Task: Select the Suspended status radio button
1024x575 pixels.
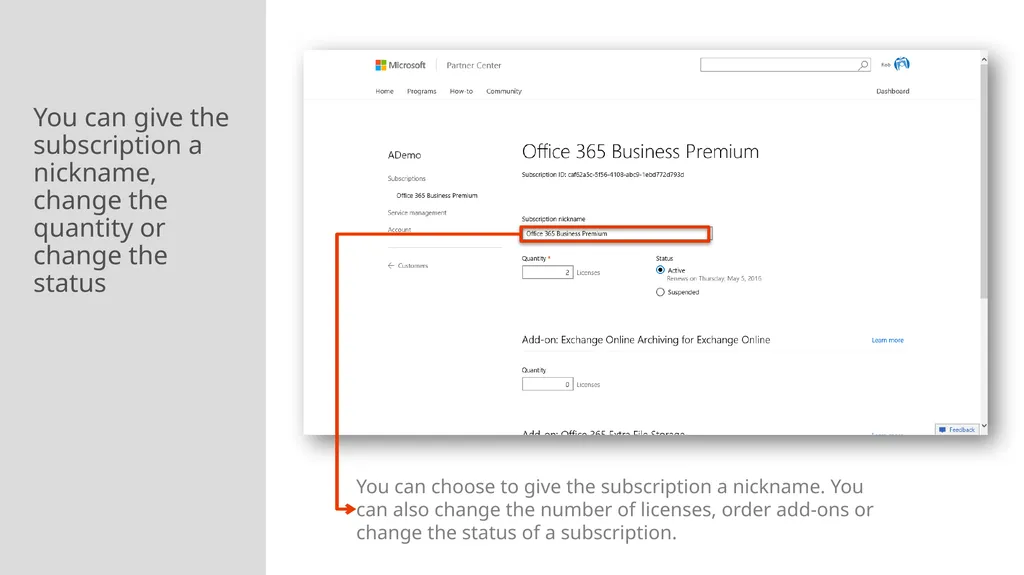Action: [660, 292]
